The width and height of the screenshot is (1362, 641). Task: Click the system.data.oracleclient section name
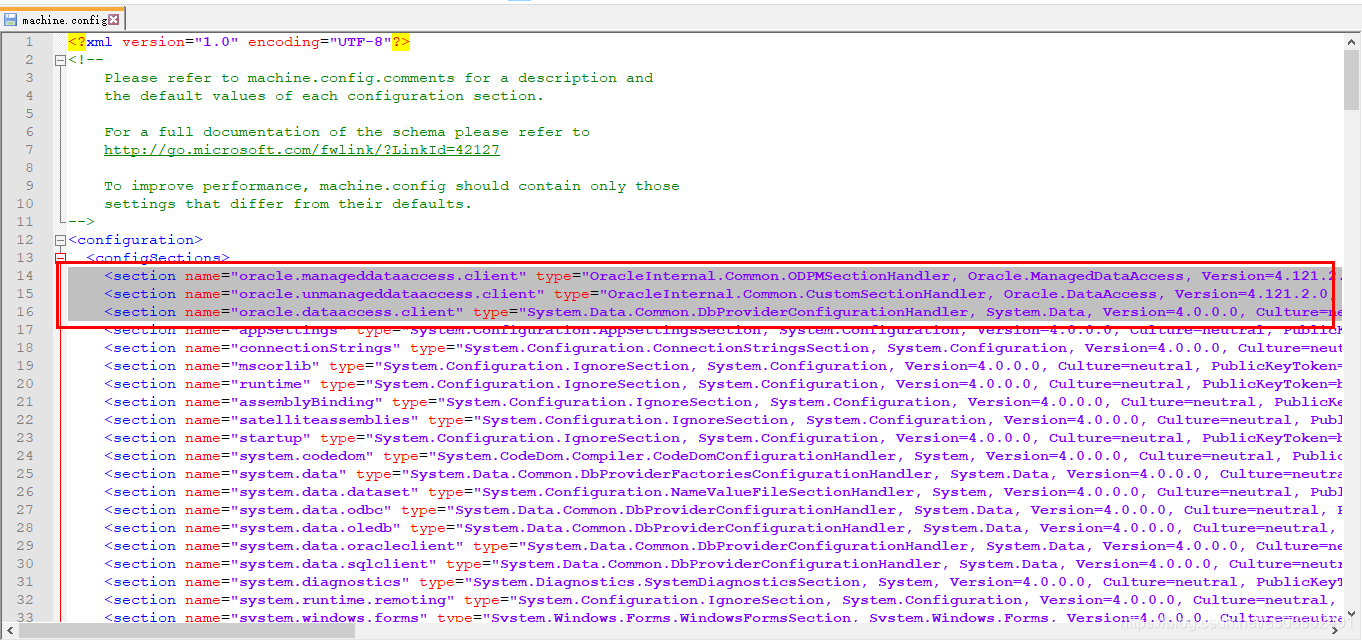[347, 546]
